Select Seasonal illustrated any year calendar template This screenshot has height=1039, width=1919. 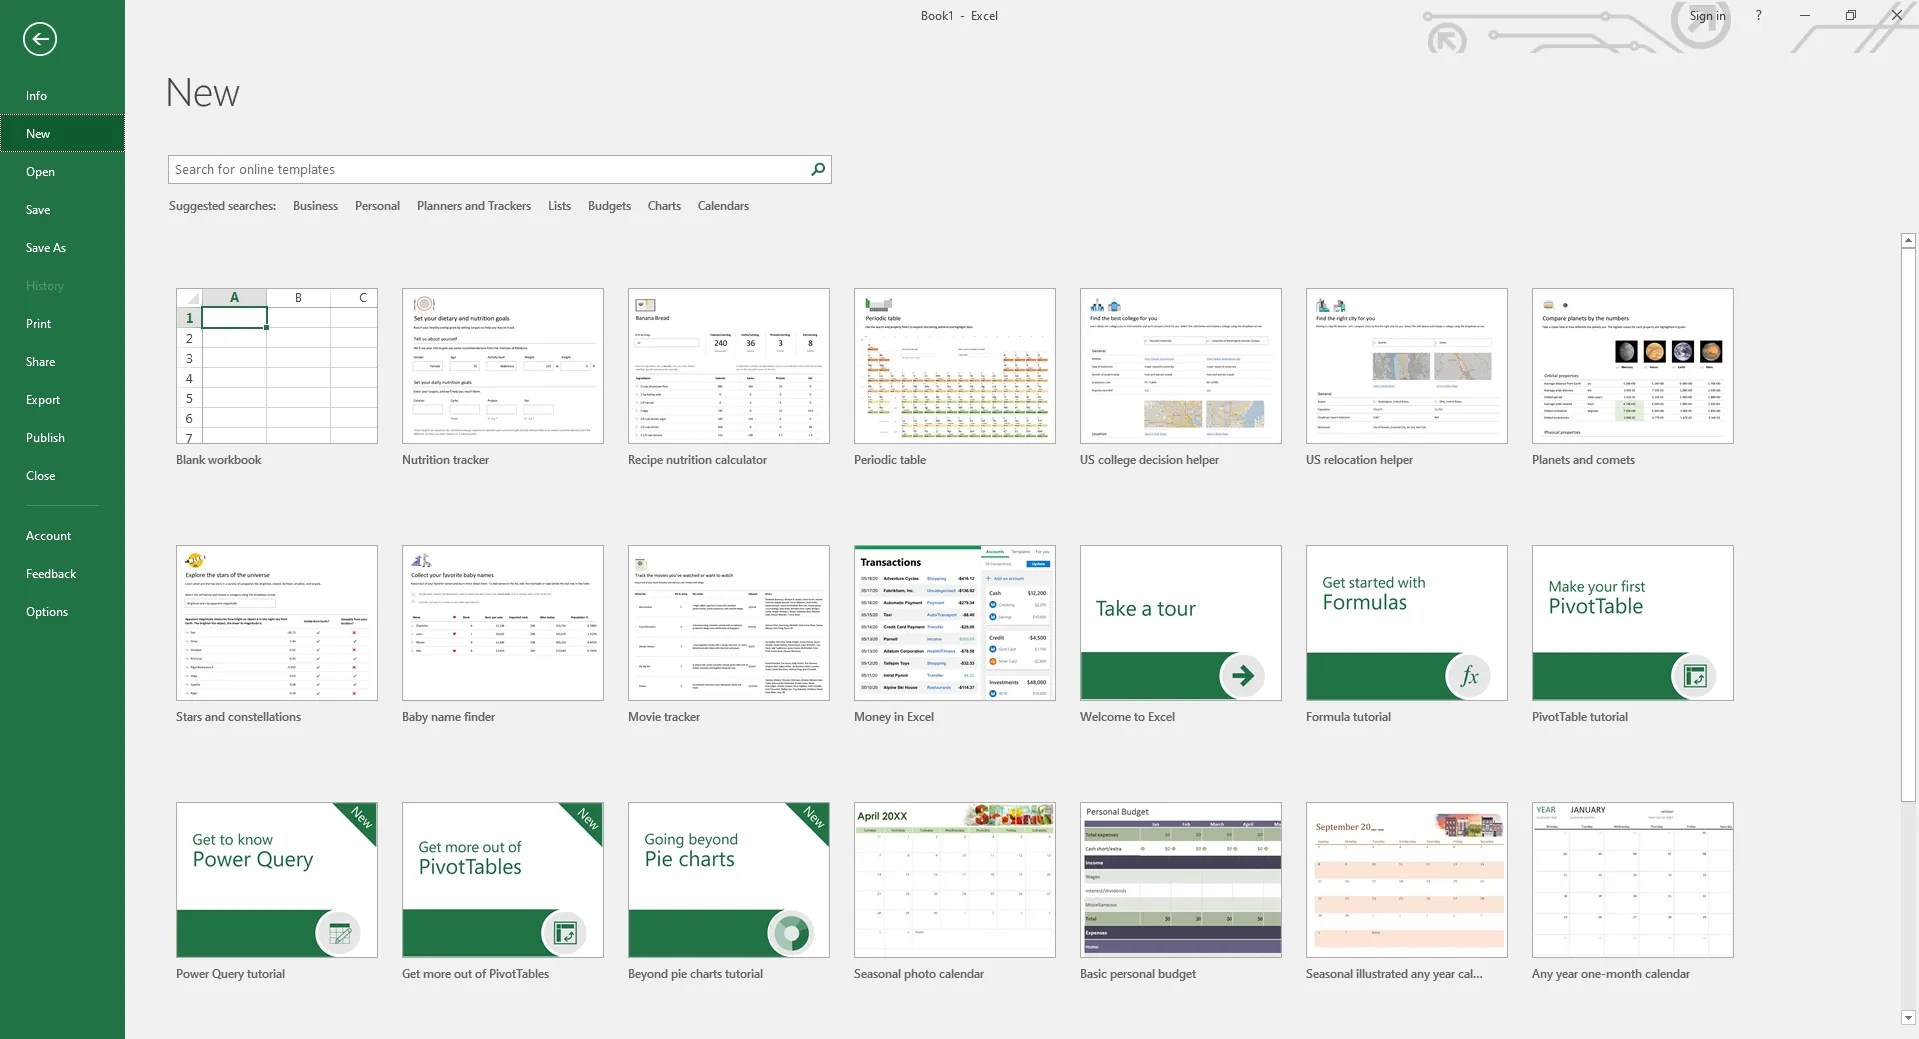click(x=1407, y=880)
